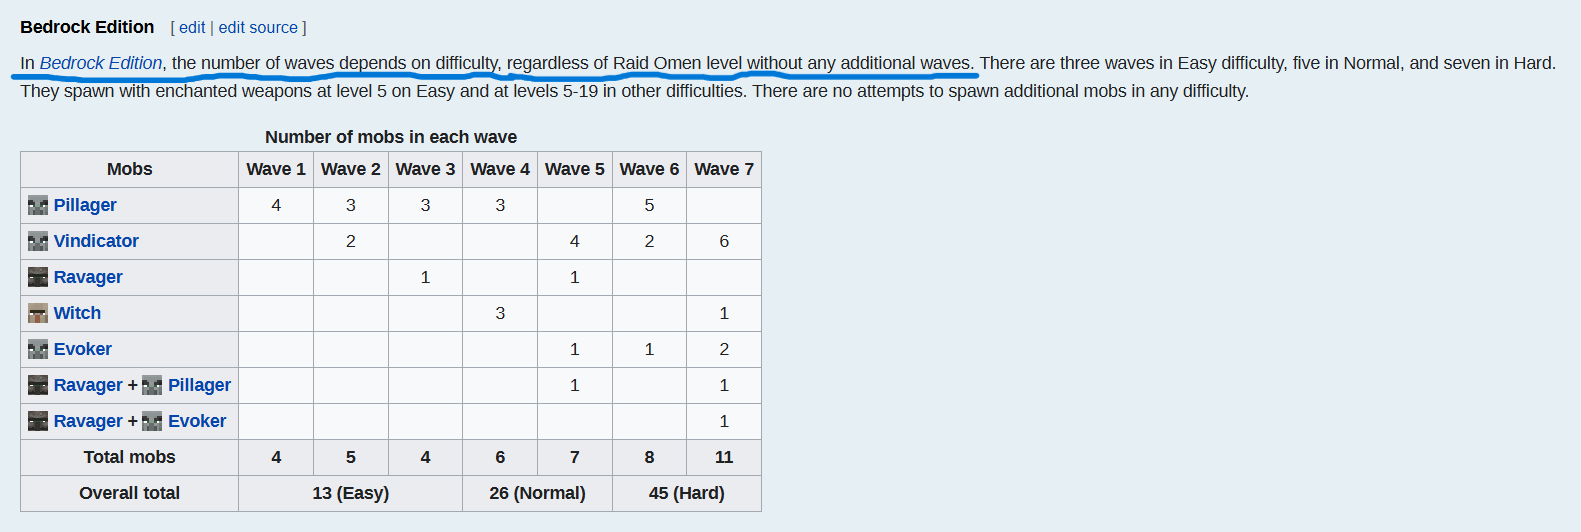
Task: Click the Pillager mob face icon
Action: 38,206
